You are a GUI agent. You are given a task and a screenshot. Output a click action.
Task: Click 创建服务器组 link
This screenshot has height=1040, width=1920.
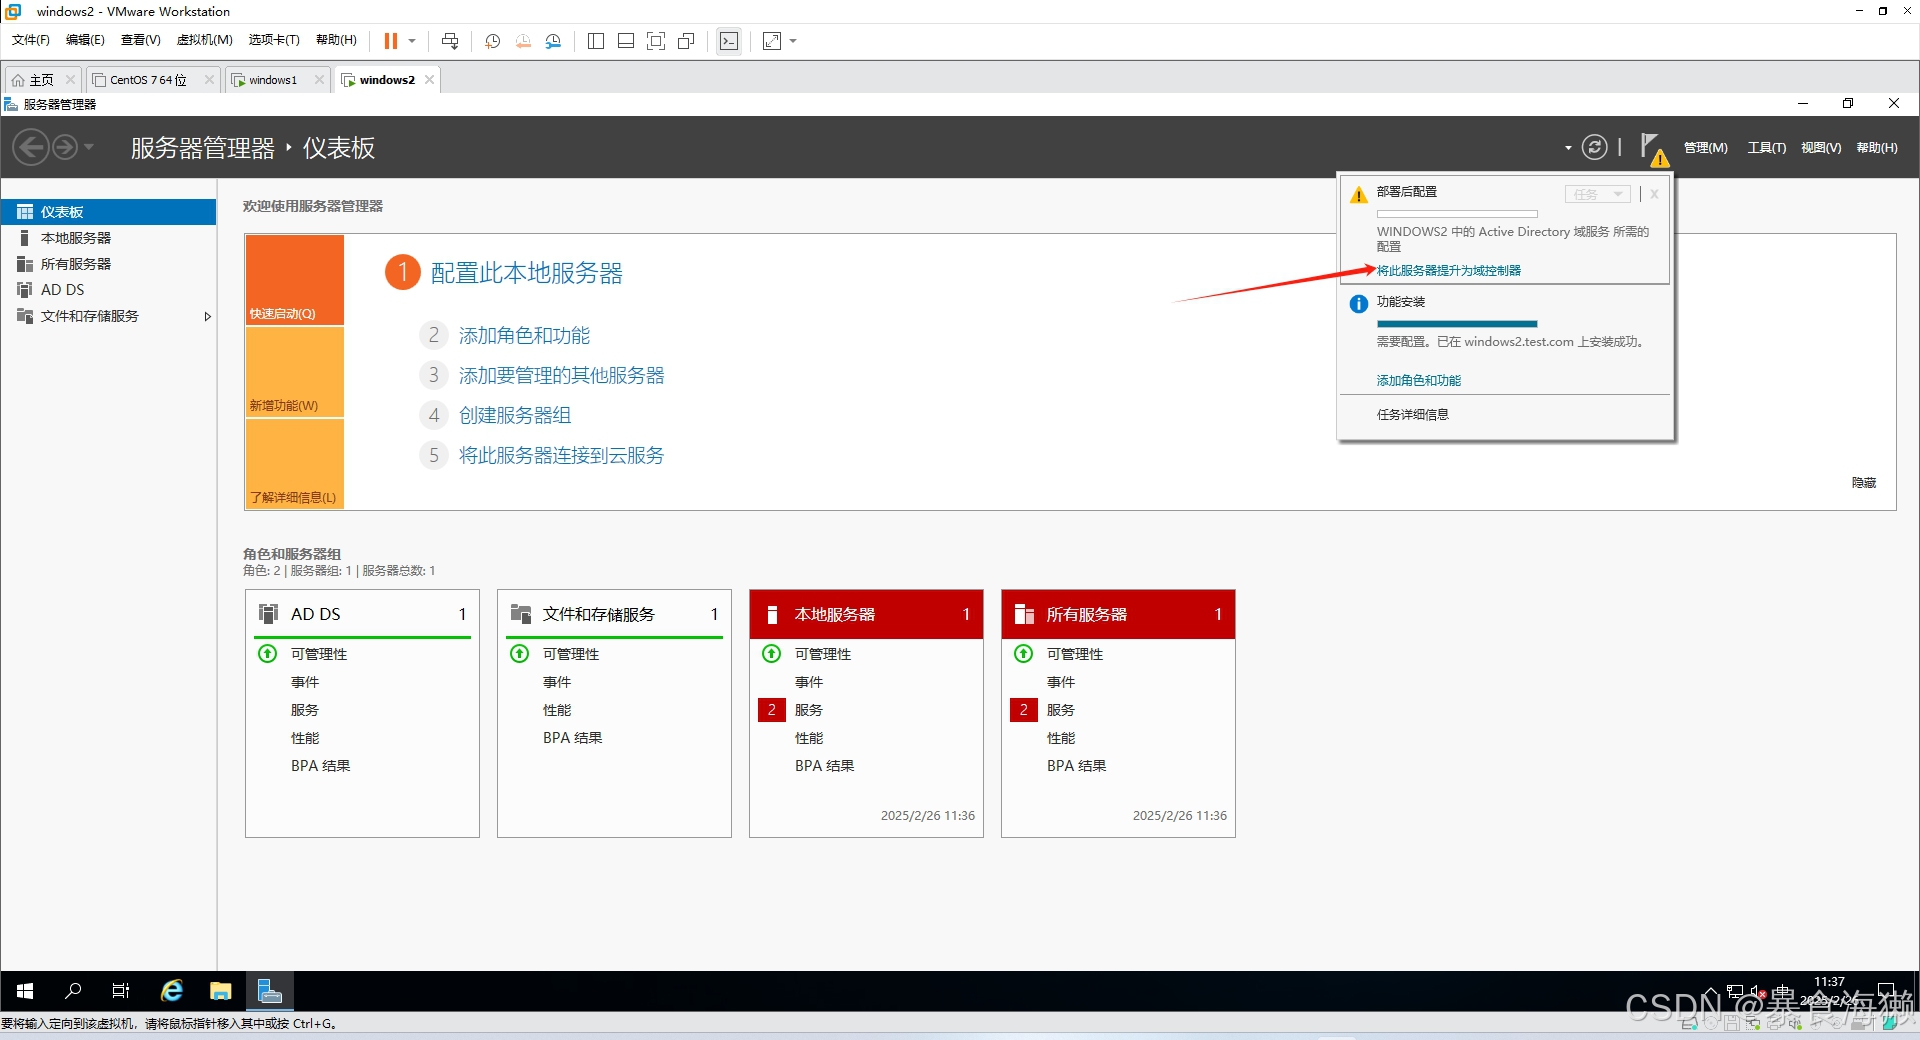click(x=515, y=416)
